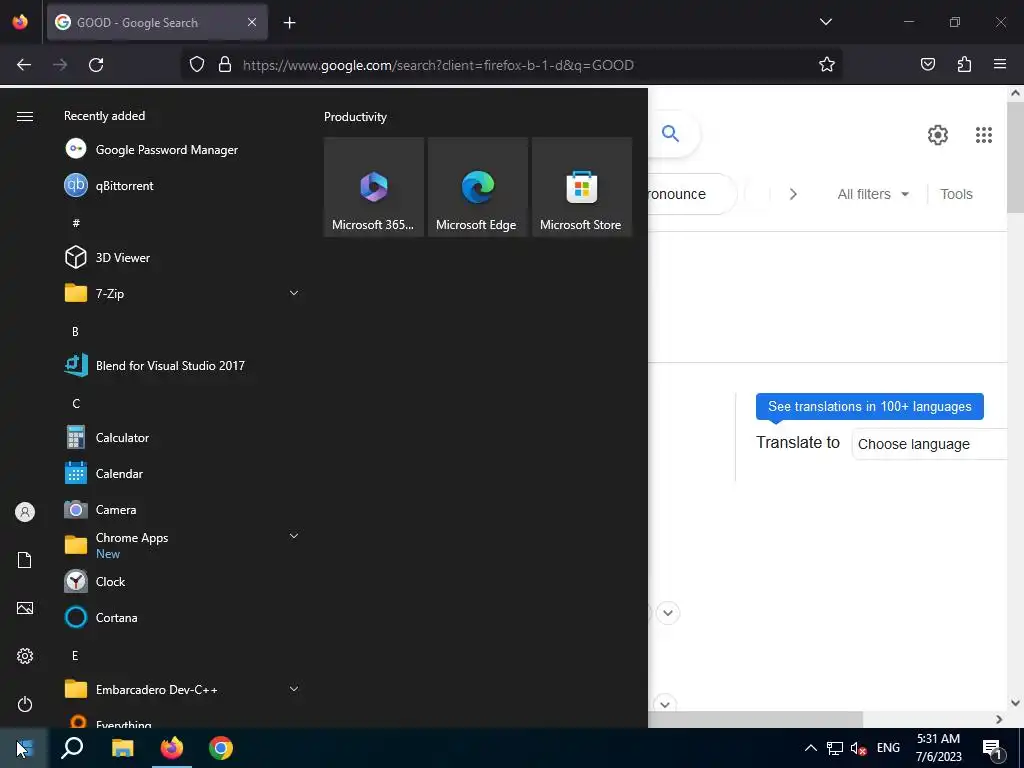Jump to letter B section header

[x=75, y=331]
